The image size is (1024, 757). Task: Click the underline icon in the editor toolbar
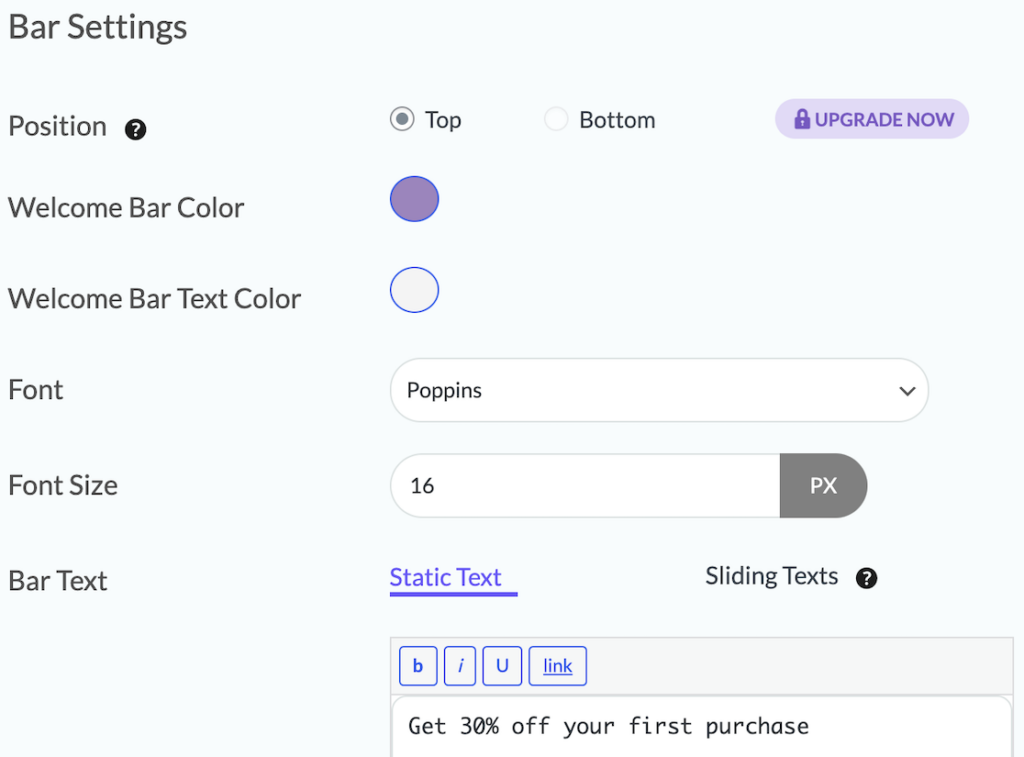(x=502, y=666)
